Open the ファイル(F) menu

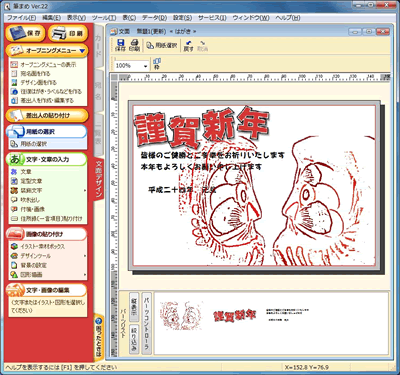coord(22,18)
